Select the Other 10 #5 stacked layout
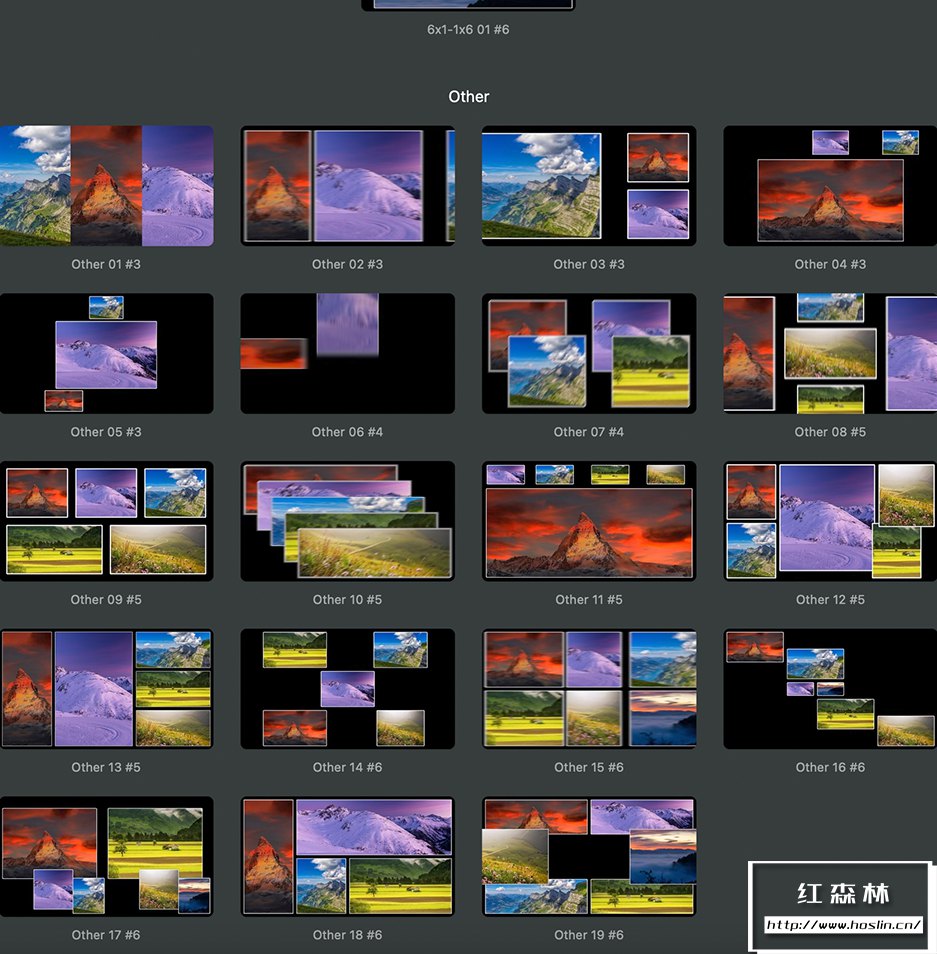This screenshot has height=954, width=937. pos(347,521)
